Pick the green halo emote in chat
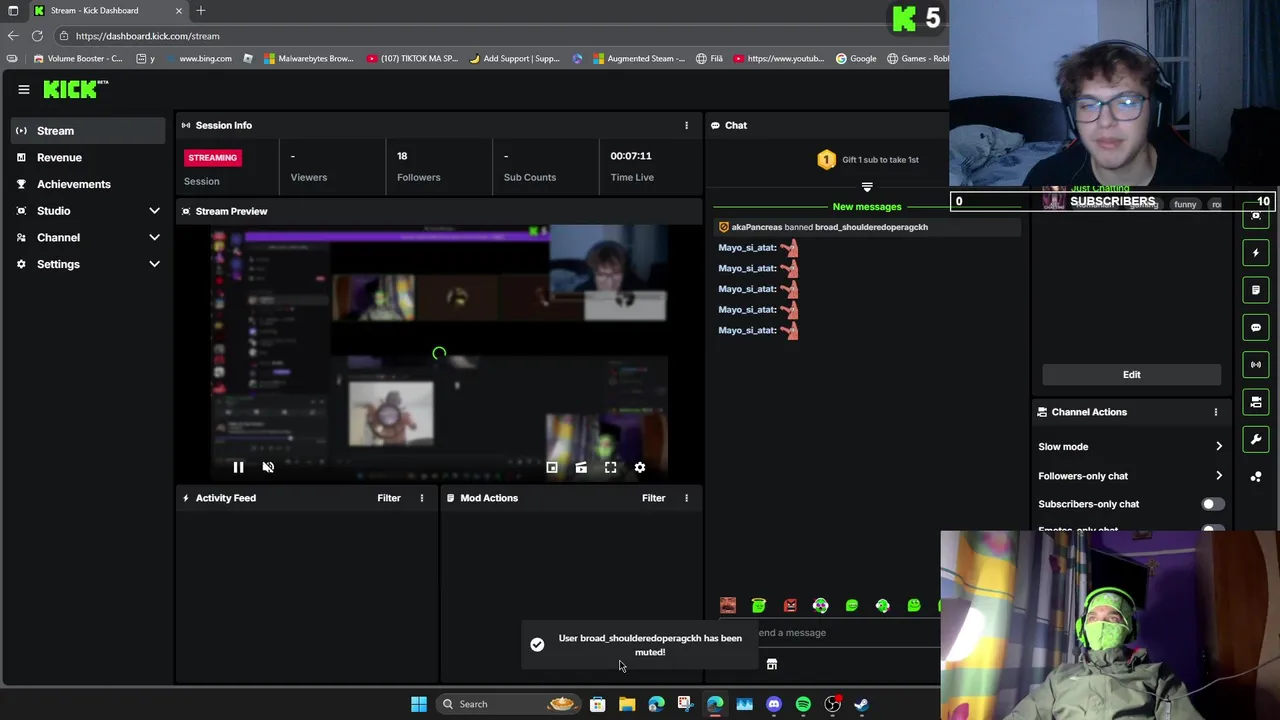 point(759,605)
